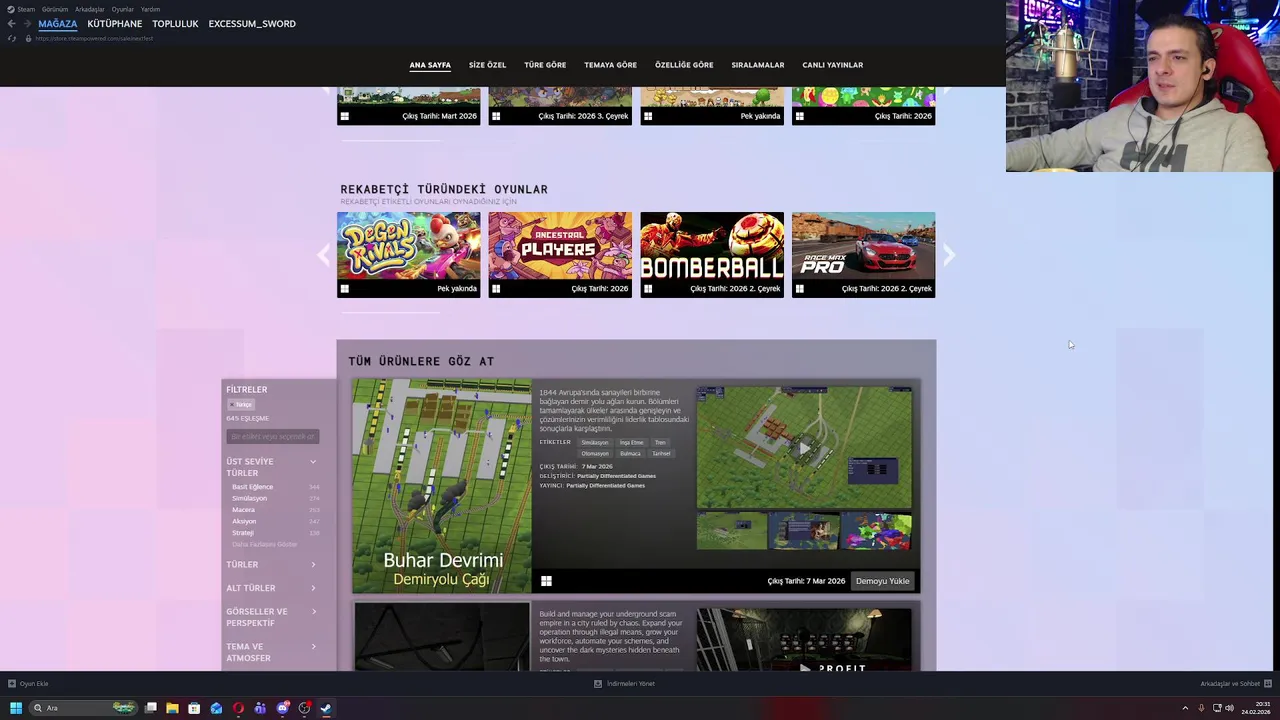Open Task View in the taskbar
The width and height of the screenshot is (1280, 720).
(151, 708)
